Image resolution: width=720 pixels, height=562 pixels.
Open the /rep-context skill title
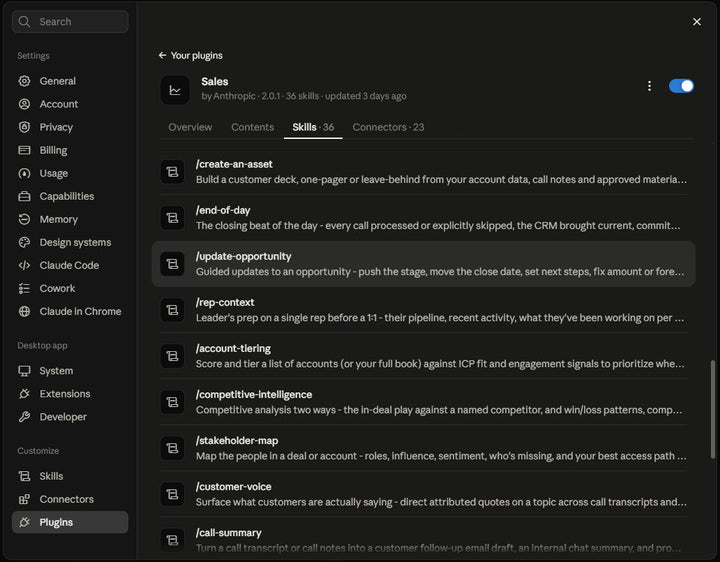coord(225,302)
